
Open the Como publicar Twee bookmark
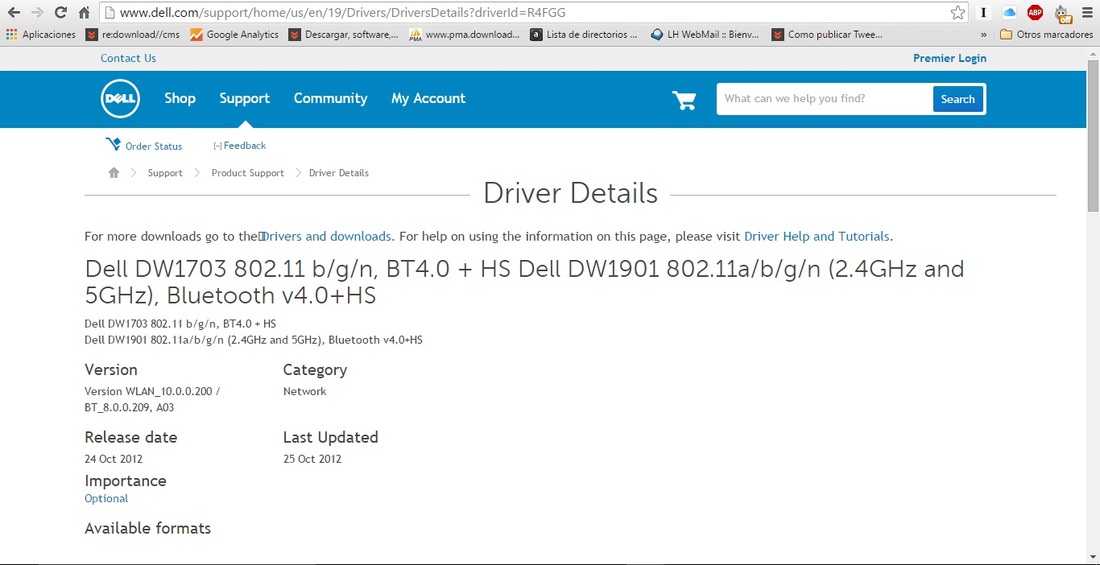(x=827, y=34)
